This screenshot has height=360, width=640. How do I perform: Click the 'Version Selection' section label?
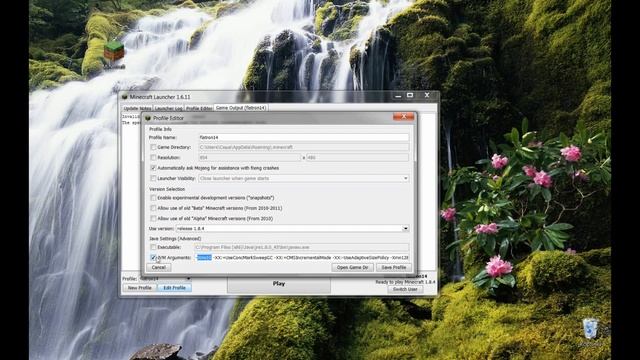(167, 189)
